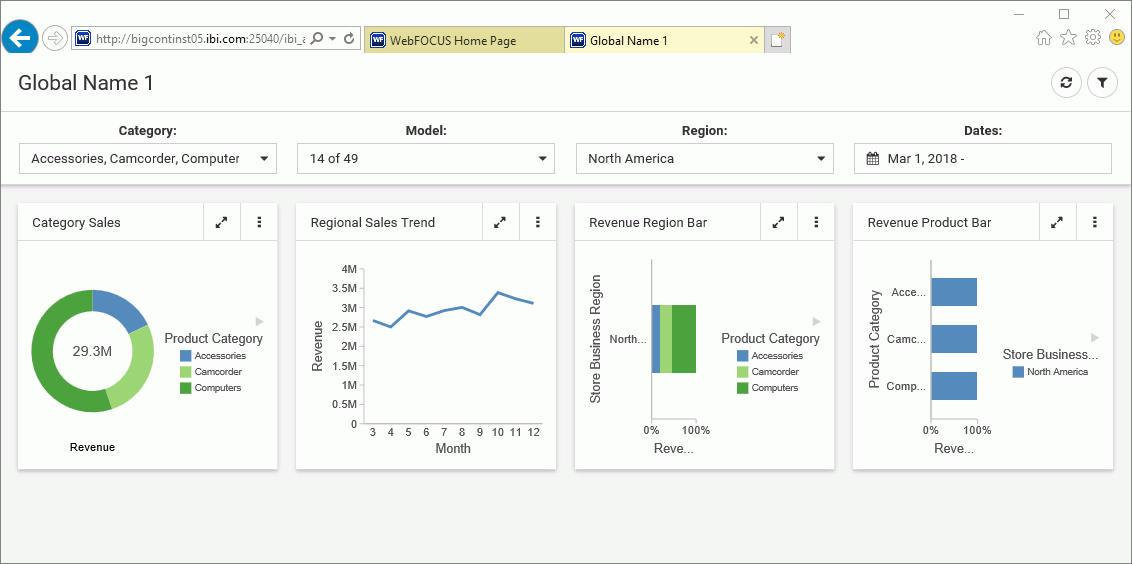Image resolution: width=1132 pixels, height=564 pixels.
Task: Expand the Region dropdown for North America
Action: (704, 158)
